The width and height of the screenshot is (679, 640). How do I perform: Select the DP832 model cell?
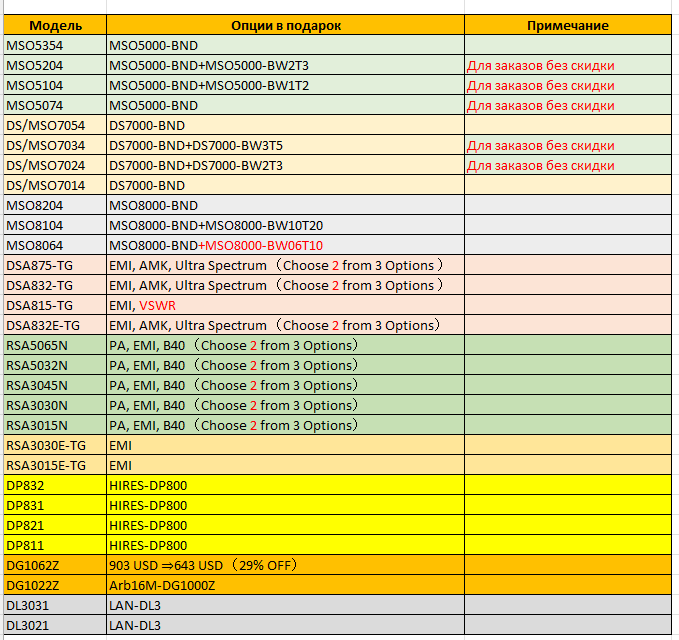point(55,485)
